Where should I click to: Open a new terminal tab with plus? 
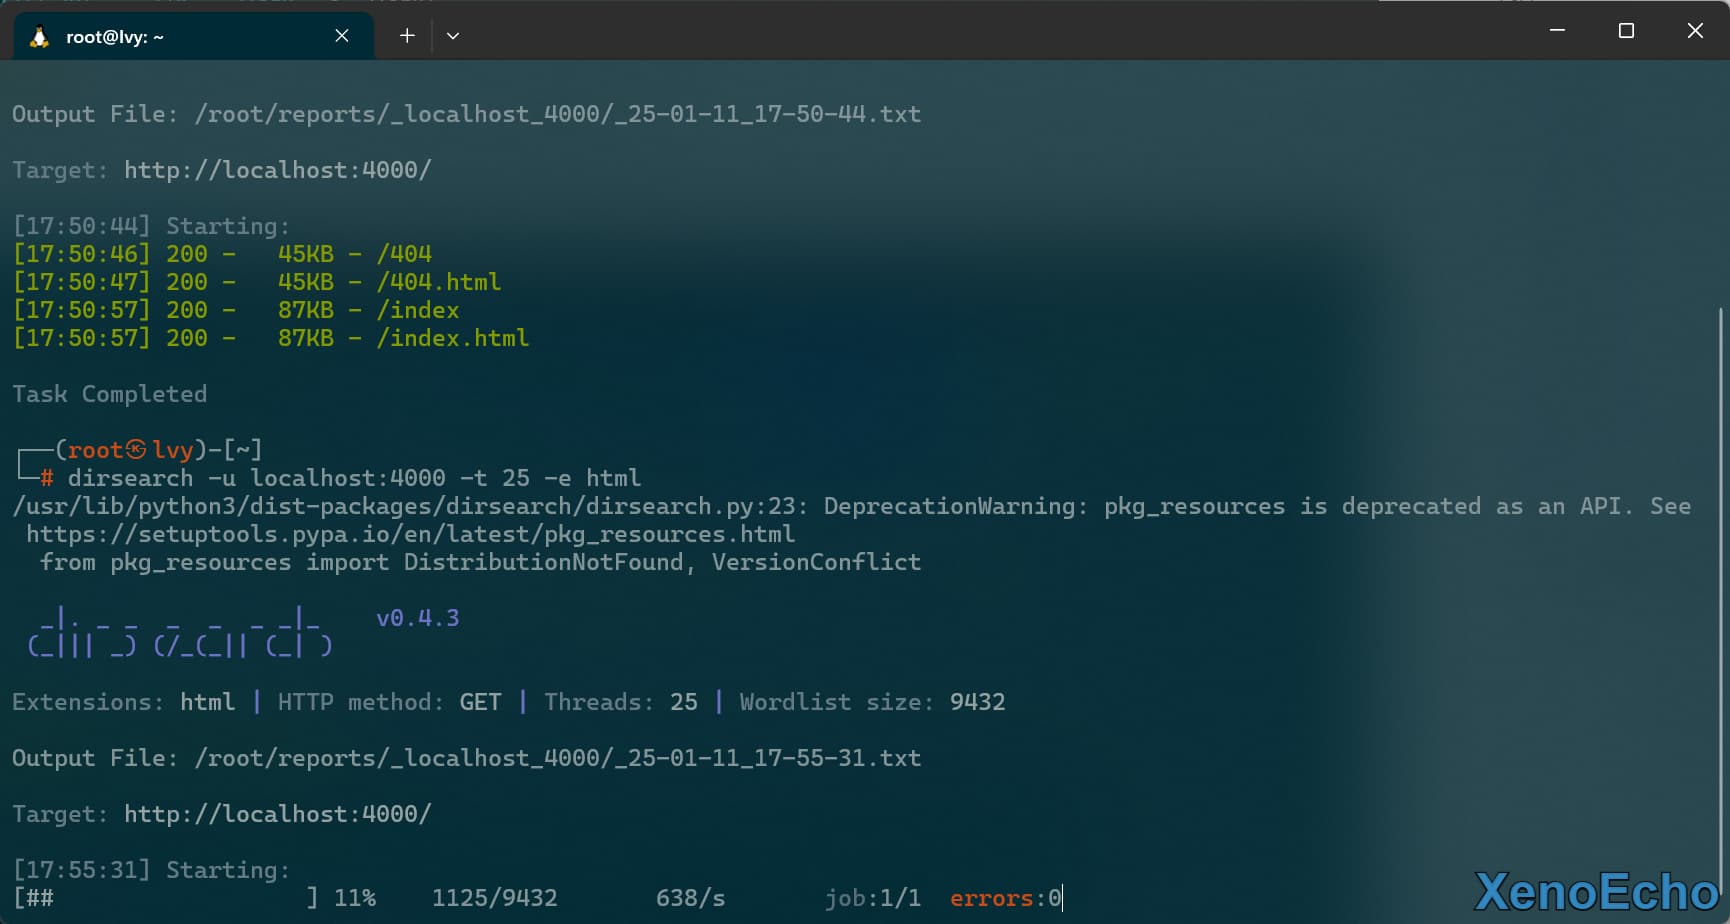click(407, 36)
